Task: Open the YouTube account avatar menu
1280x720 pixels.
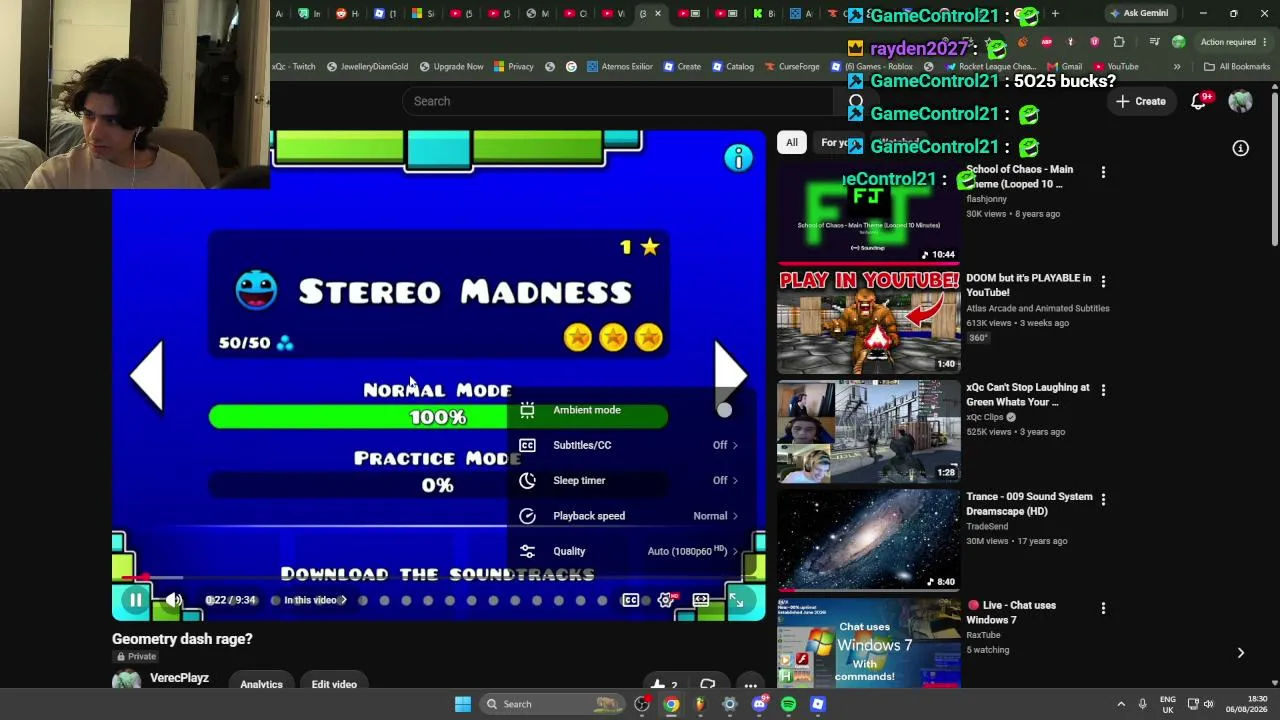Action: tap(1240, 101)
